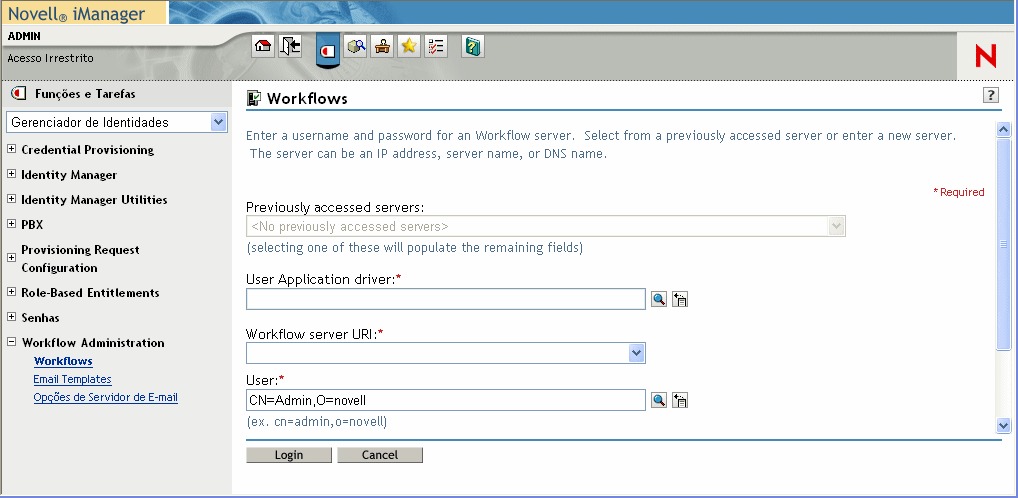Click the Exit door icon

point(290,46)
